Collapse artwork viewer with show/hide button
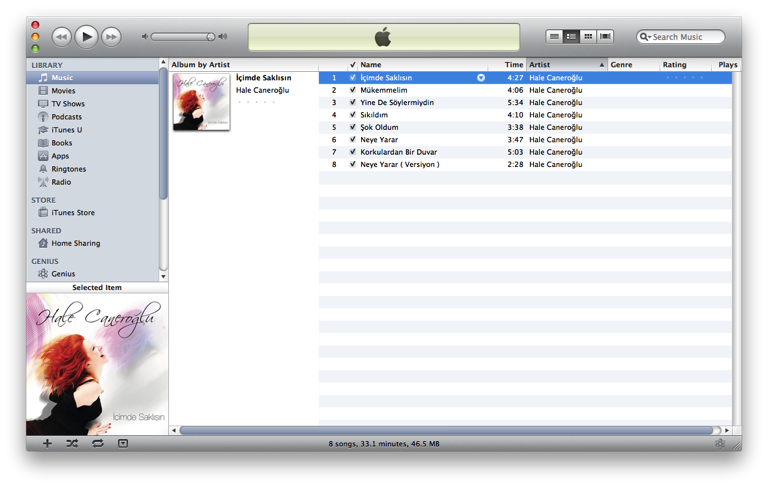The width and height of the screenshot is (768, 487). pos(123,443)
